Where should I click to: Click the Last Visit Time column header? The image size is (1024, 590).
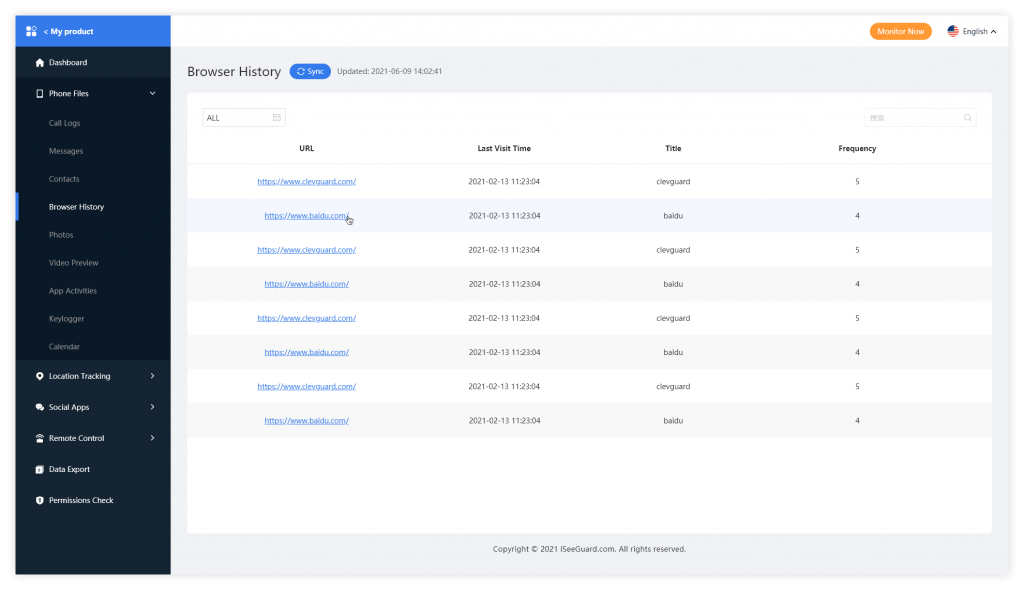pyautogui.click(x=504, y=148)
